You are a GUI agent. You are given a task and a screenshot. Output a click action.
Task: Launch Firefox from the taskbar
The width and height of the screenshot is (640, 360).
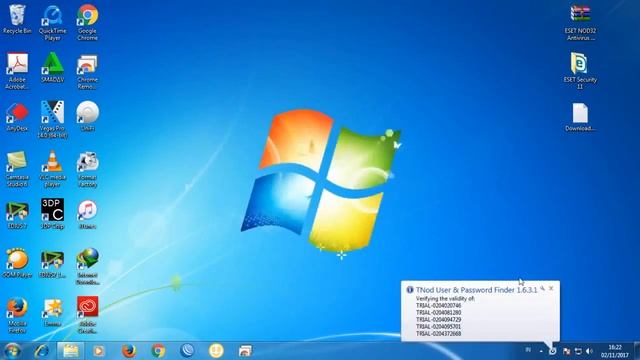129,351
